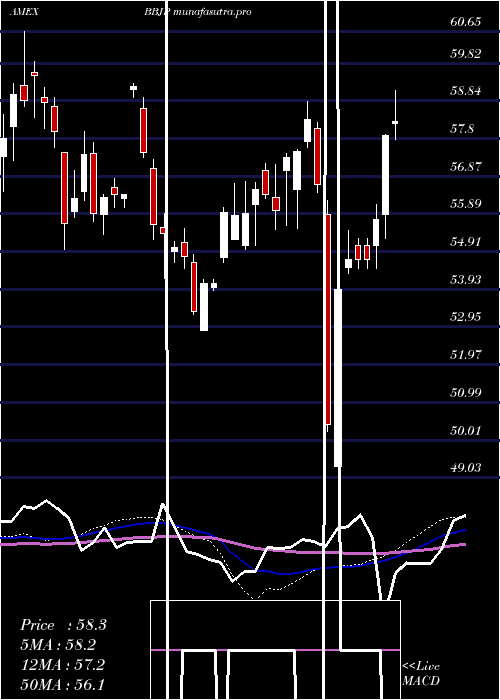The width and height of the screenshot is (500, 700).
Task: Select the 55.89 price axis label
Action: click(x=466, y=204)
